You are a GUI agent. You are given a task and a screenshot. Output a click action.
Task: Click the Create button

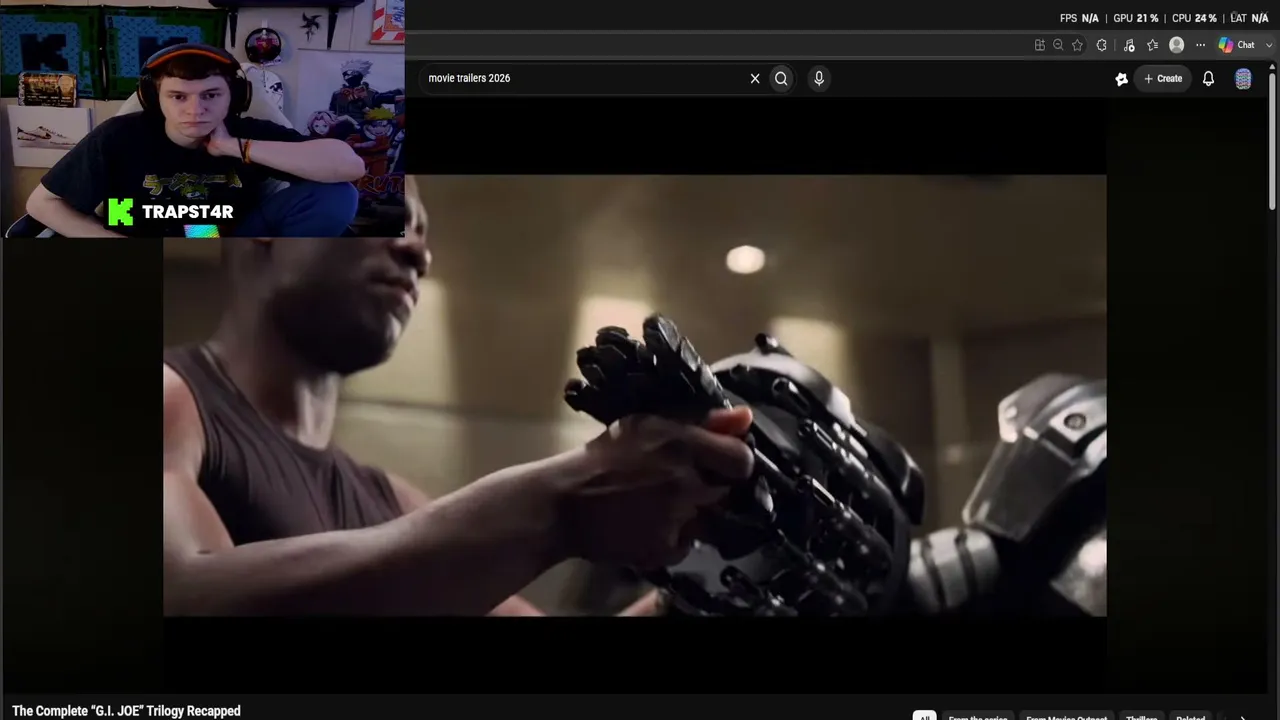1163,78
